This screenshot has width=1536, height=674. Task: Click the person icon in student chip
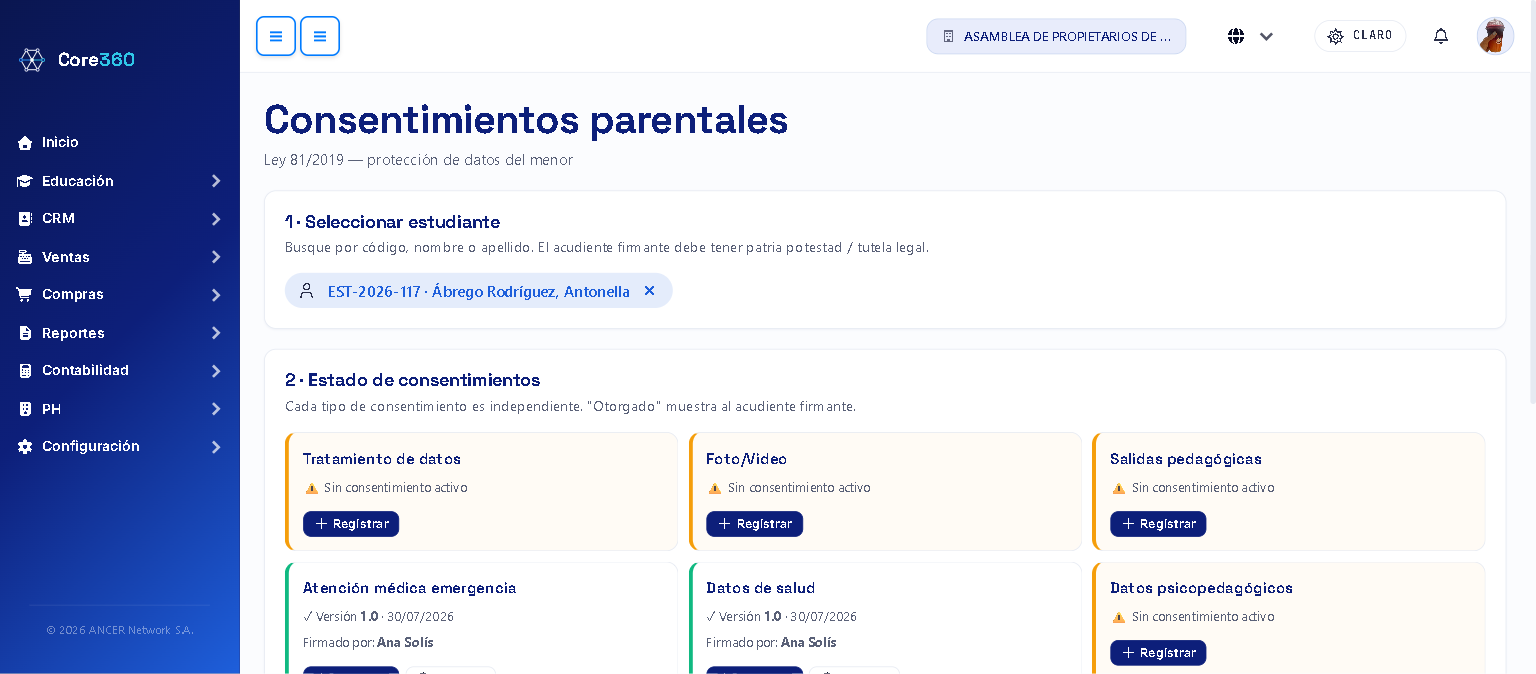(x=307, y=291)
